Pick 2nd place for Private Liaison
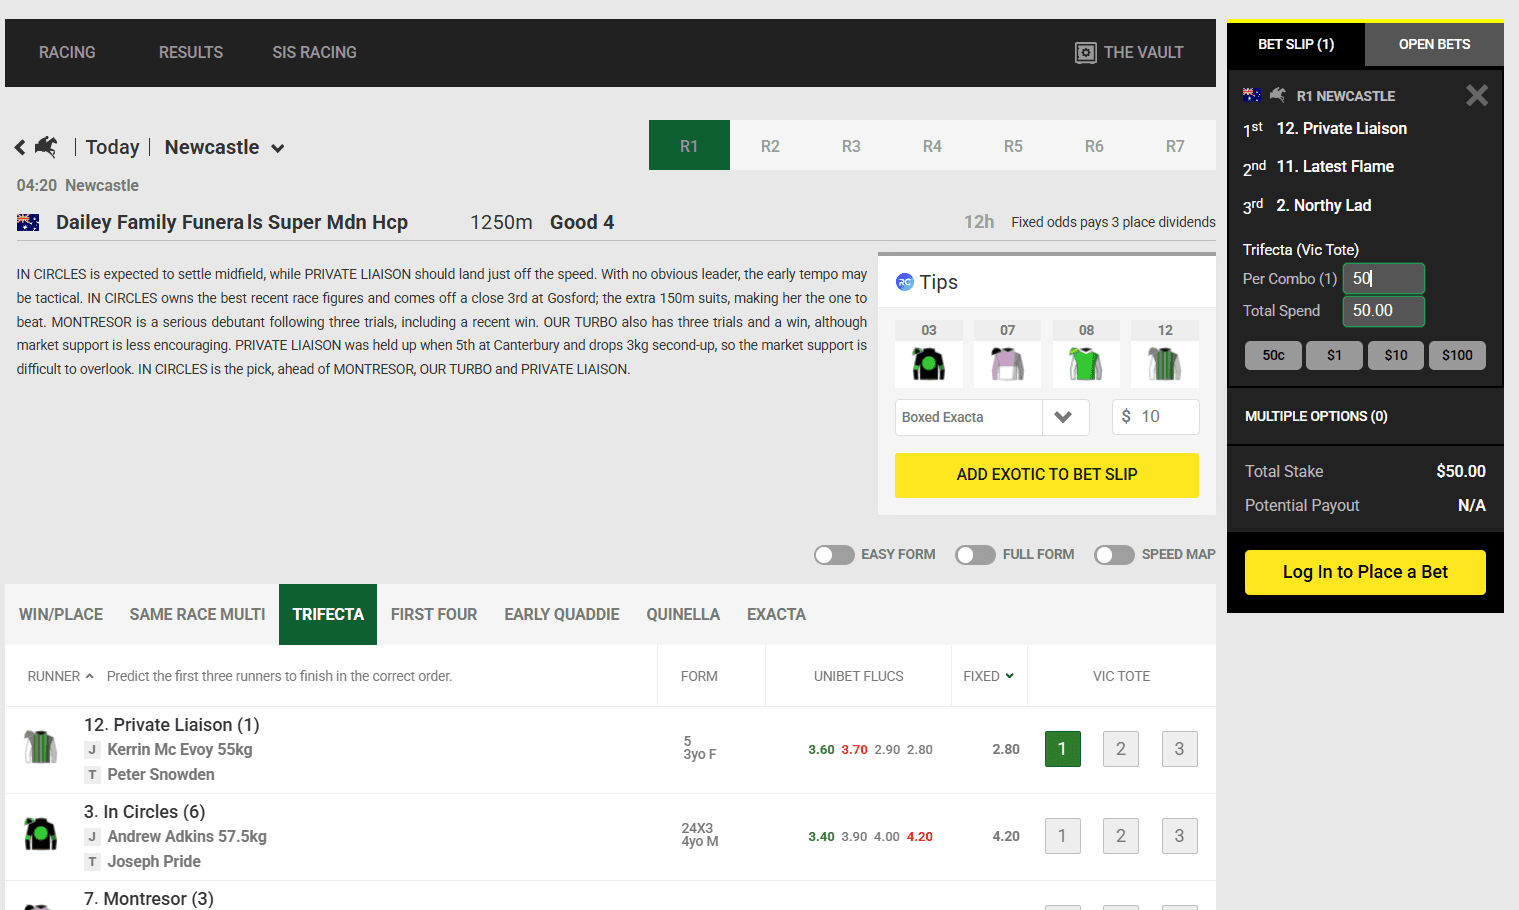Viewport: 1519px width, 910px height. point(1121,749)
